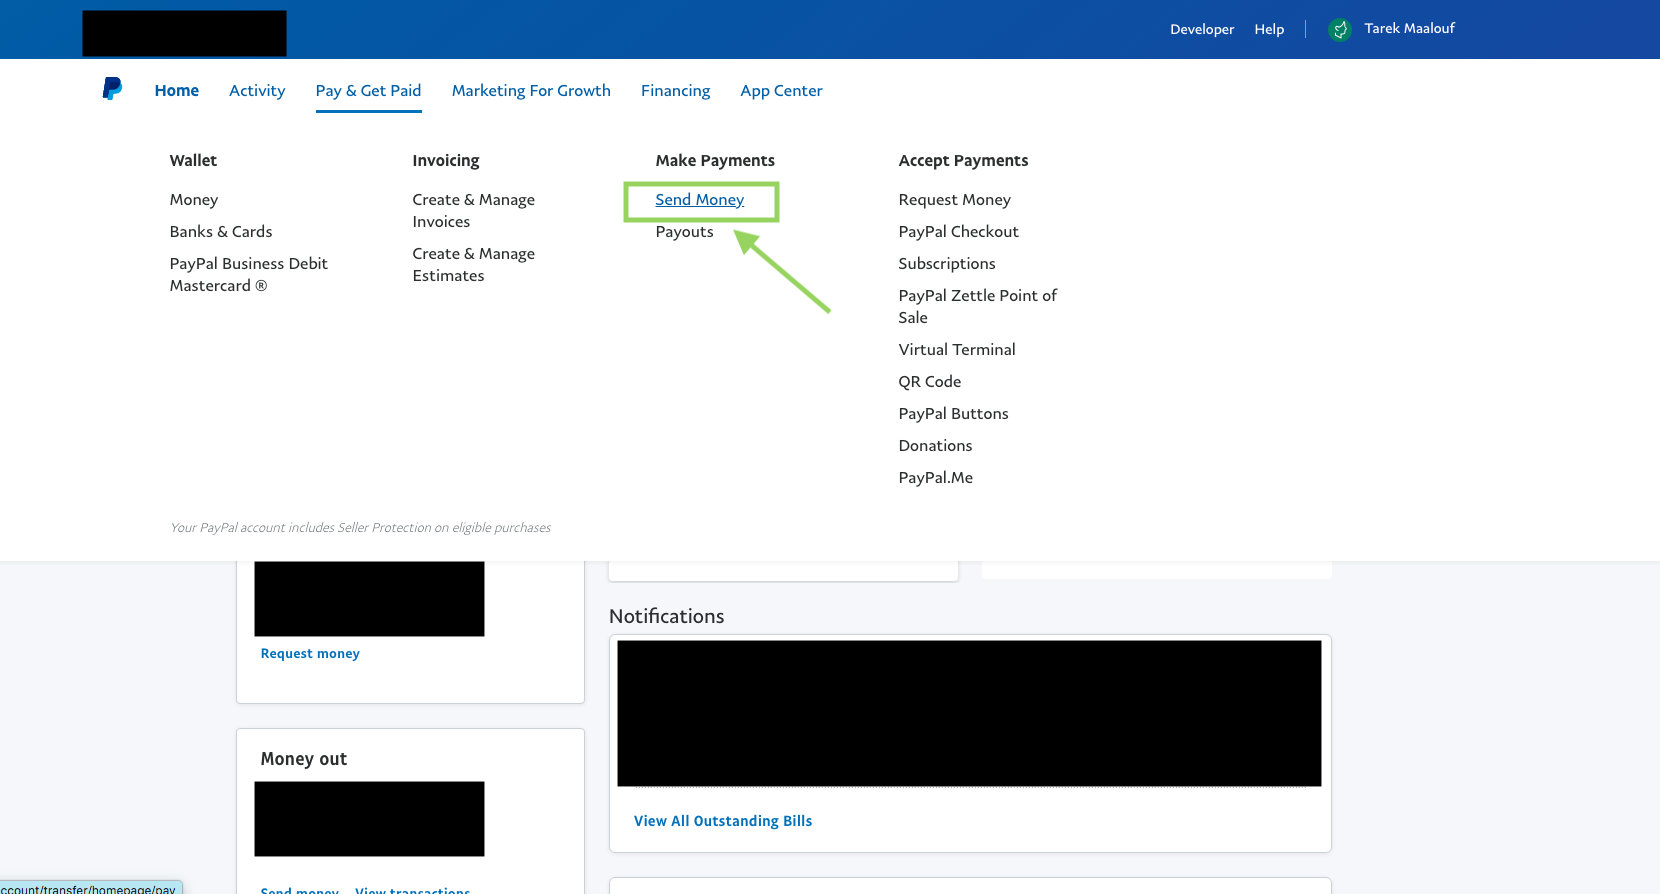This screenshot has width=1660, height=894.
Task: Click the Notifications heading
Action: coord(667,616)
